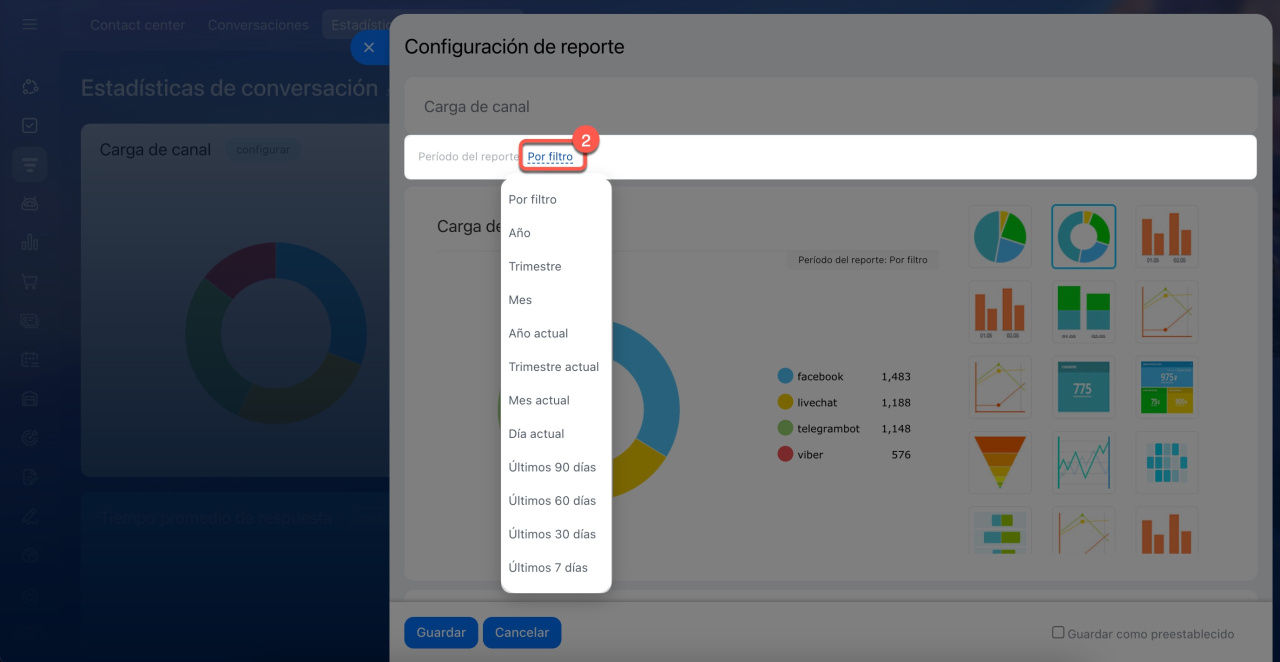Tick the Guardar como preestablecido checkbox

pyautogui.click(x=1058, y=633)
